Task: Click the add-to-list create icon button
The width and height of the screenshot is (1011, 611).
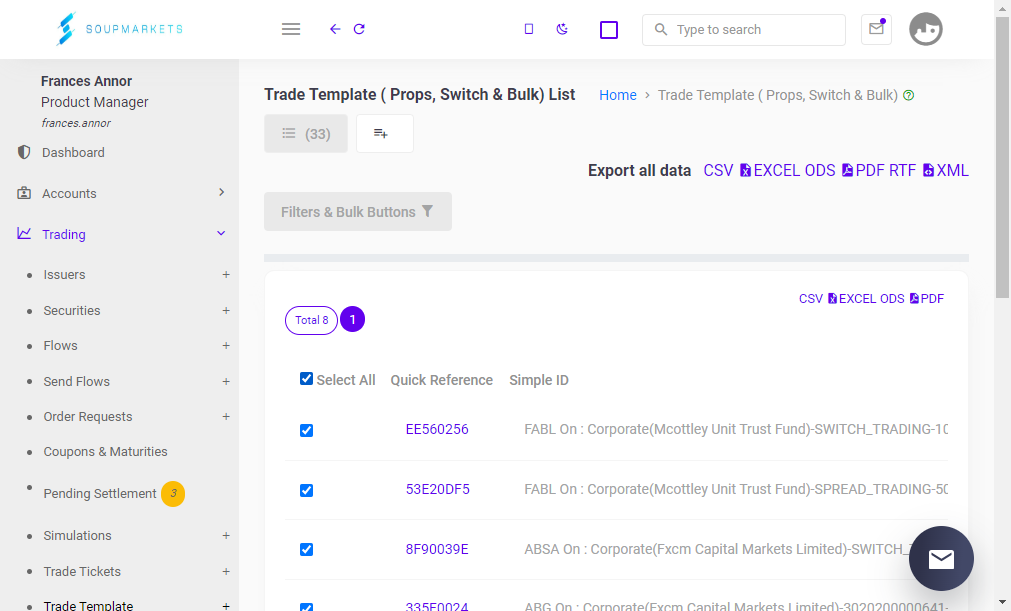Action: 385,133
